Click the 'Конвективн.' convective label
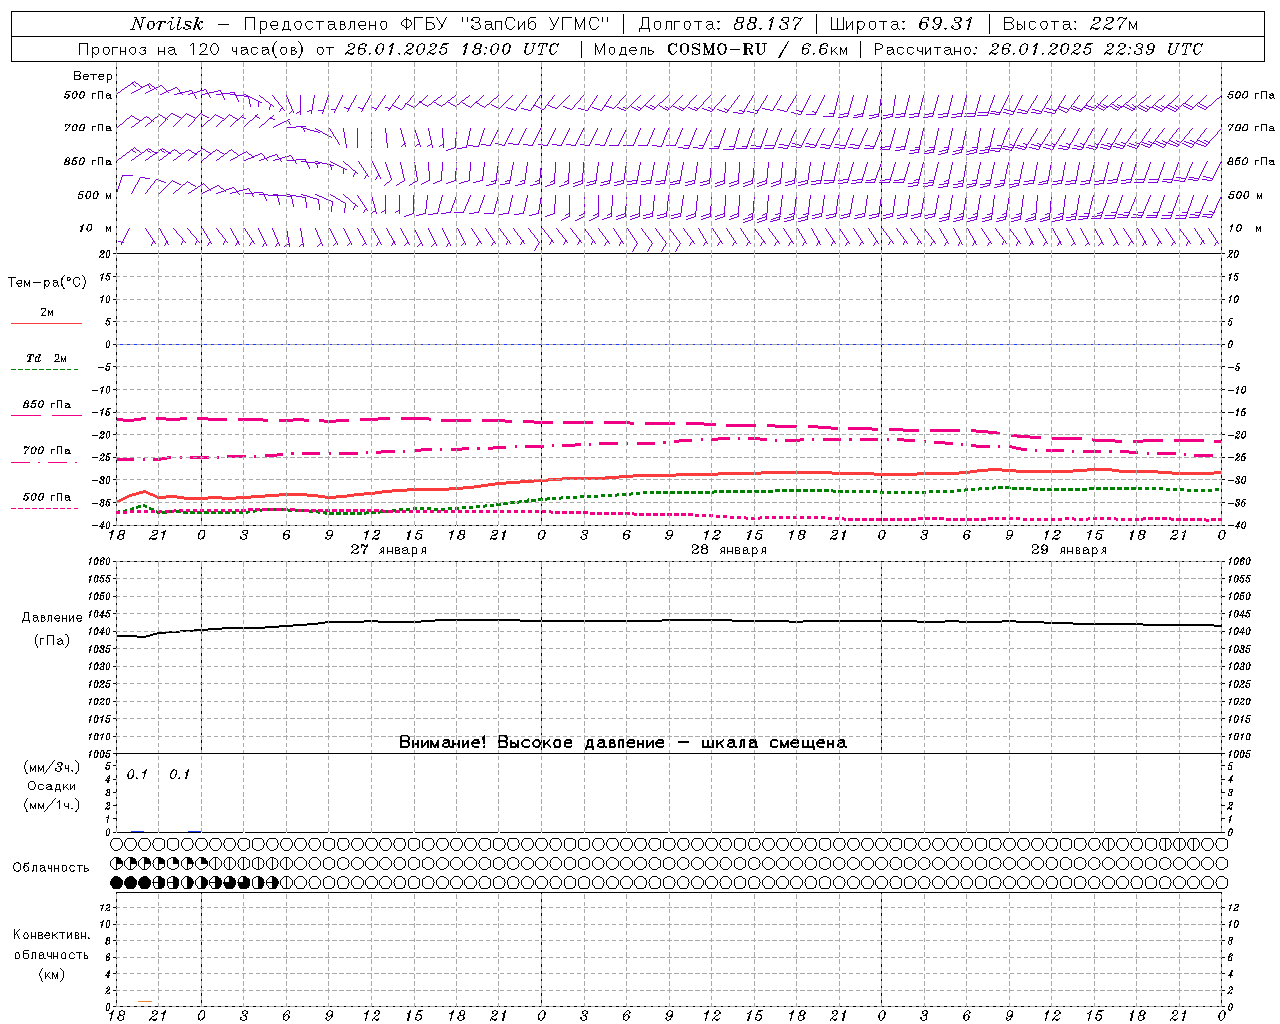The height and width of the screenshot is (1024, 1280). click(x=52, y=935)
